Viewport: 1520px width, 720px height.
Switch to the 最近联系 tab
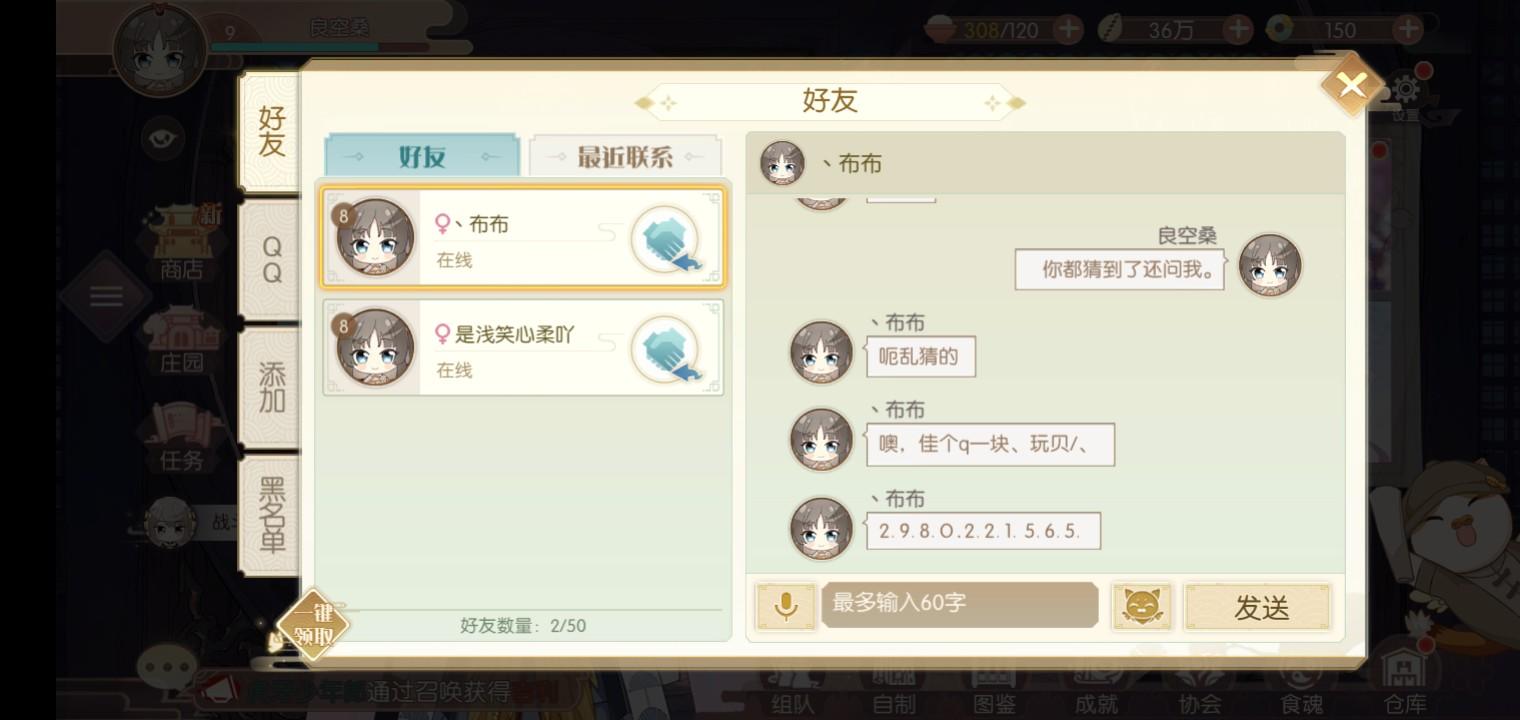coord(625,157)
